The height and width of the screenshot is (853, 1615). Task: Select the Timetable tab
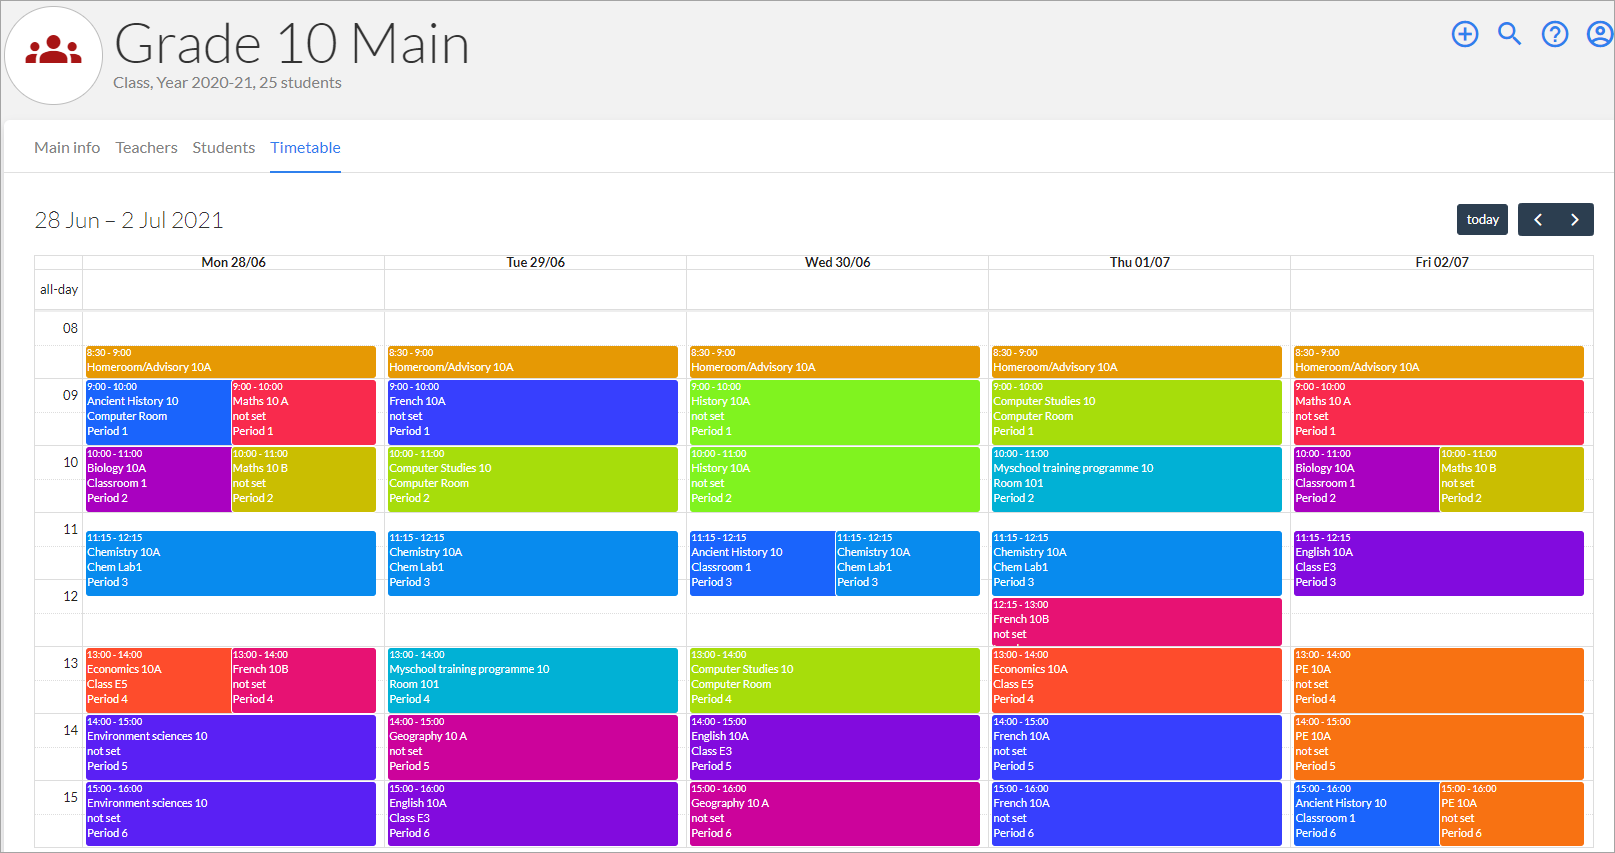coord(305,148)
